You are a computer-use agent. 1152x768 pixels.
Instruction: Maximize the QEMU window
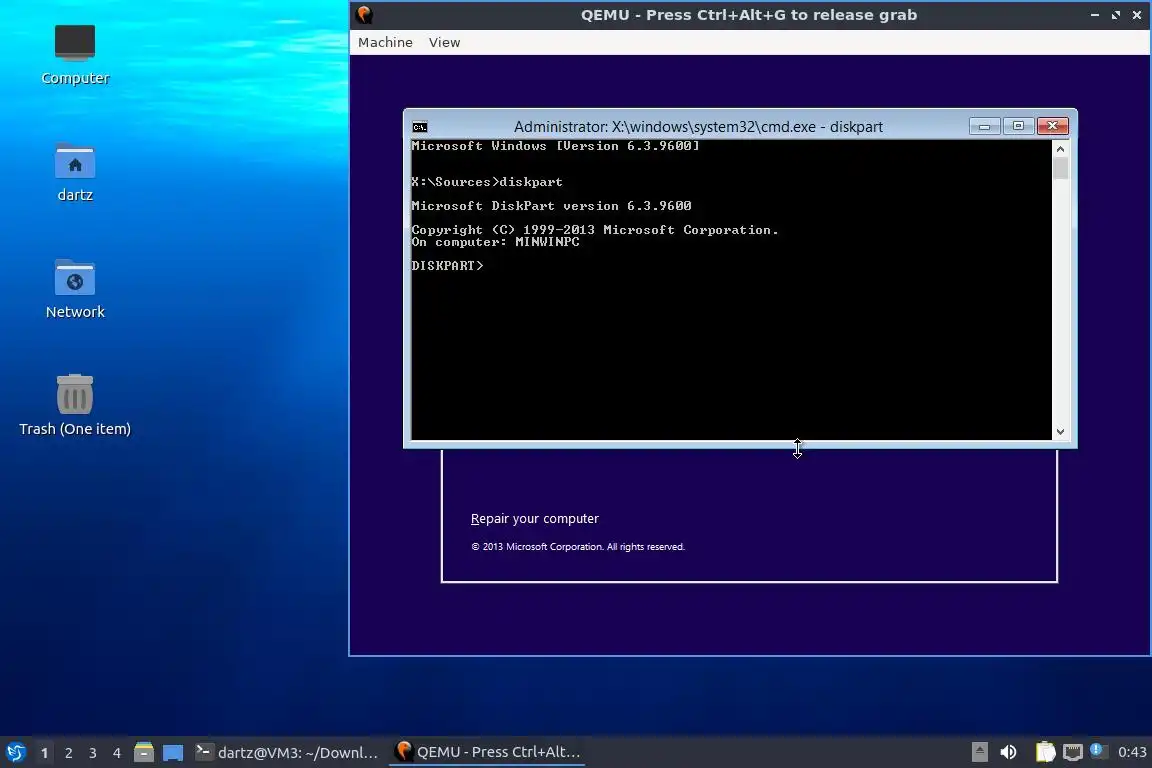click(1116, 15)
